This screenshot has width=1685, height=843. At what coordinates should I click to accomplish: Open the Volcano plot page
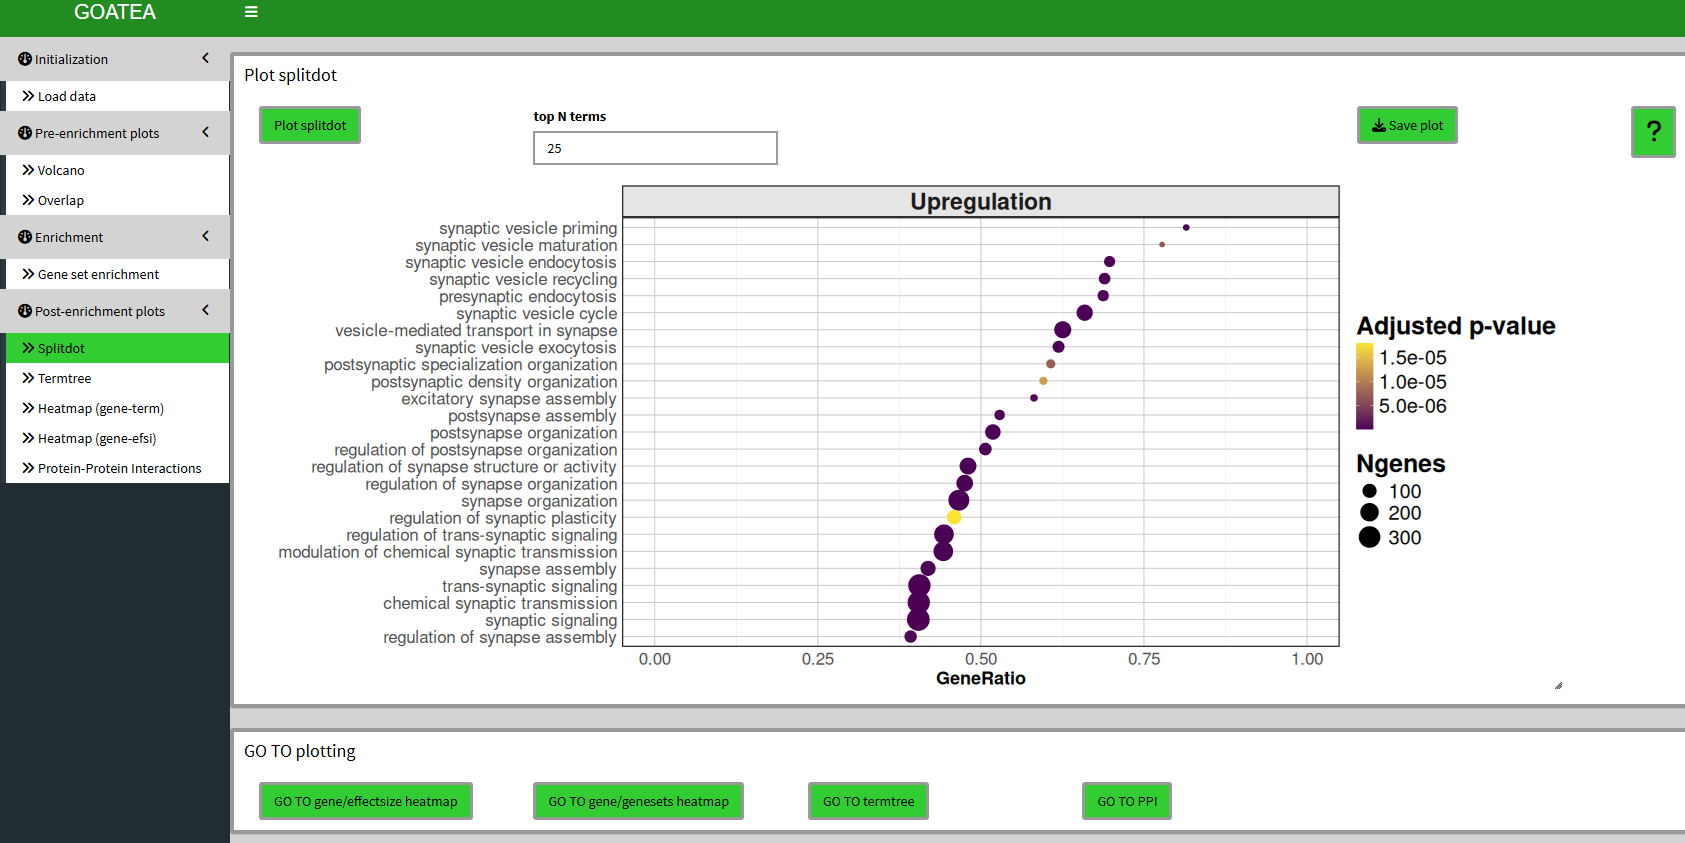pyautogui.click(x=61, y=170)
